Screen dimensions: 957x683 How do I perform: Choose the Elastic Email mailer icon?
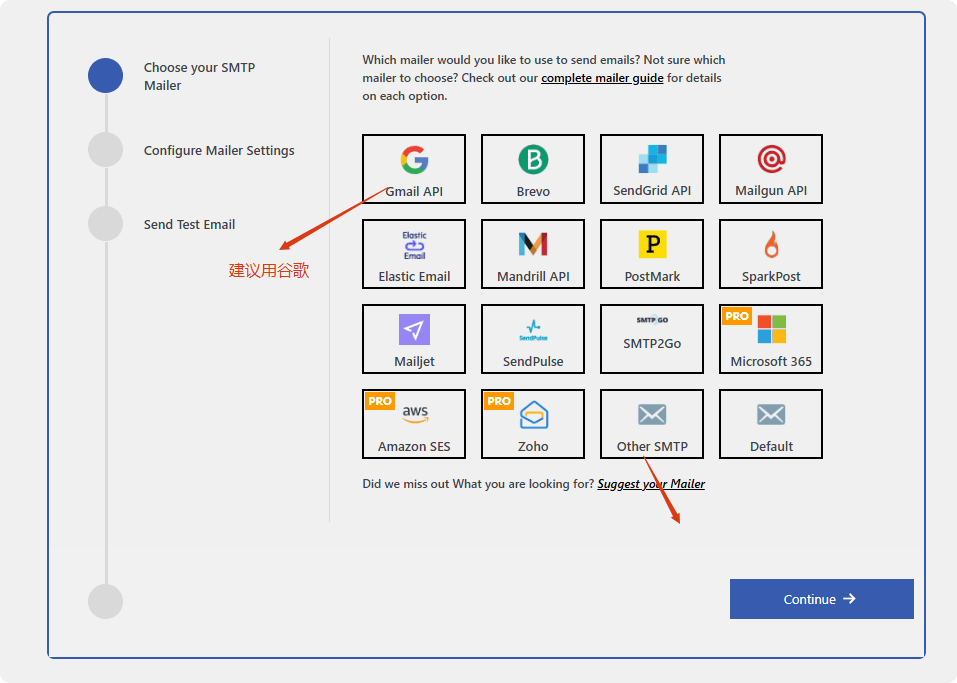(x=414, y=245)
